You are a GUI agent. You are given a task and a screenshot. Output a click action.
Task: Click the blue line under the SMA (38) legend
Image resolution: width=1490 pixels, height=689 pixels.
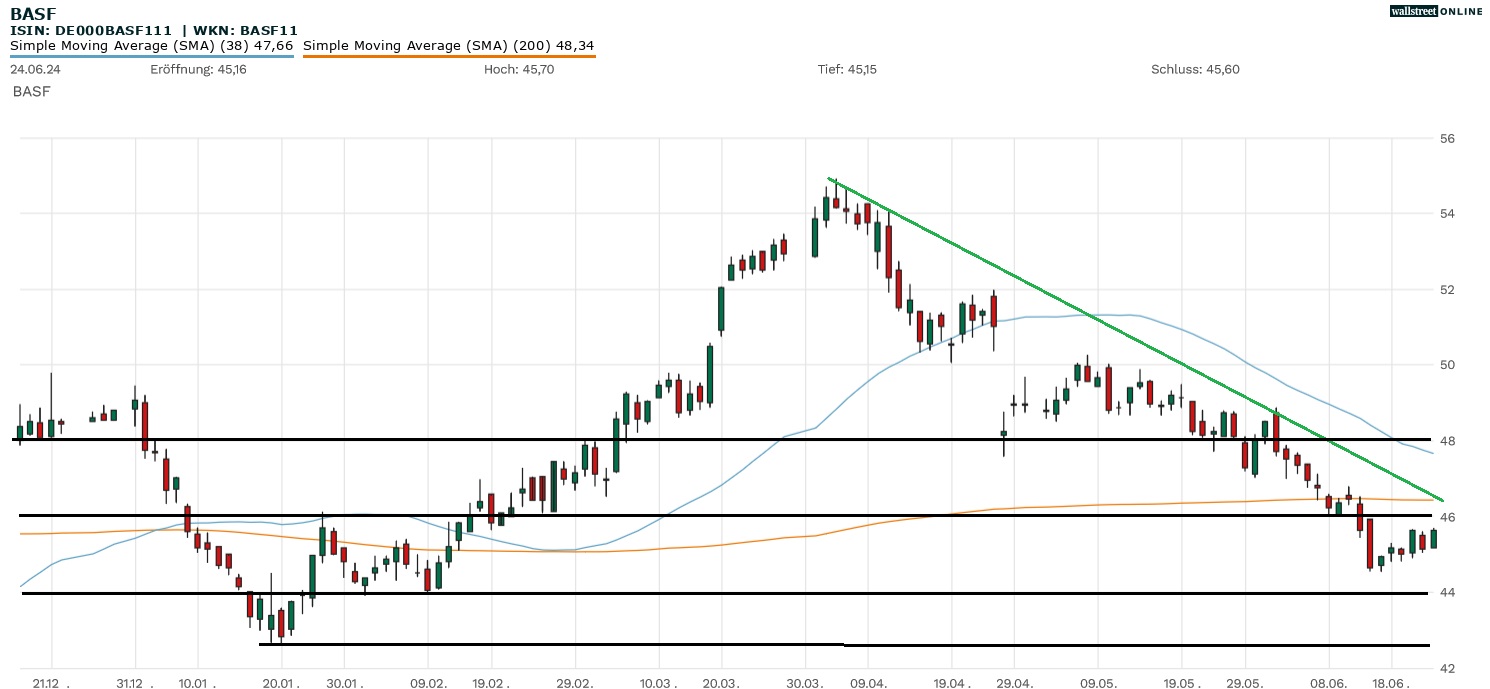pos(151,56)
